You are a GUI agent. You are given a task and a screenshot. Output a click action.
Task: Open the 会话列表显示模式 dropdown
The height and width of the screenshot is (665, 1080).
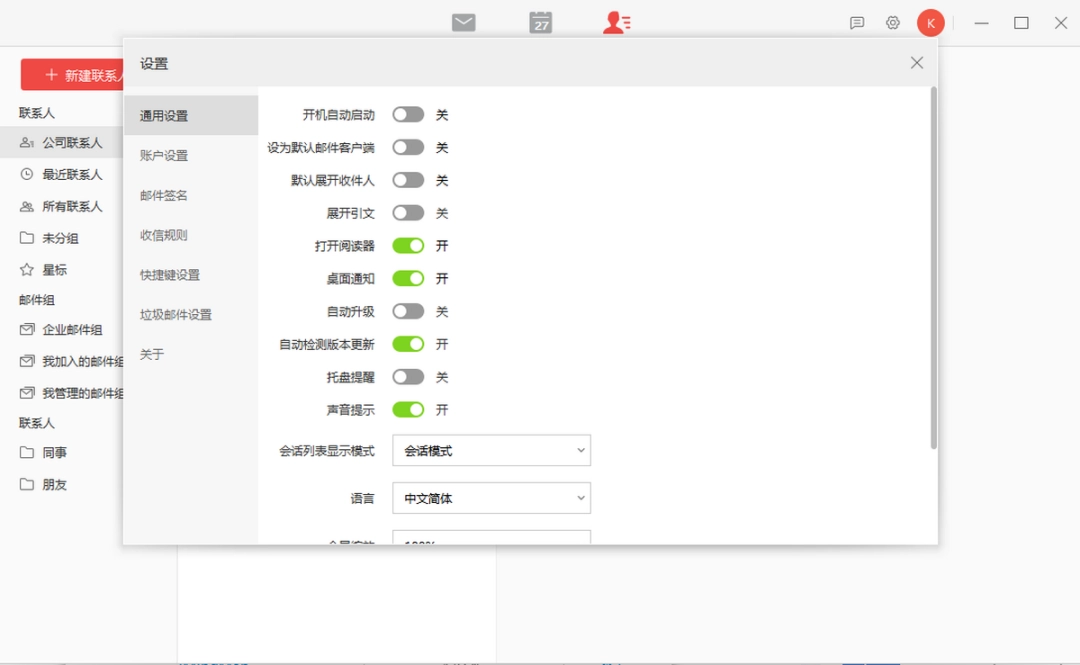click(x=490, y=450)
